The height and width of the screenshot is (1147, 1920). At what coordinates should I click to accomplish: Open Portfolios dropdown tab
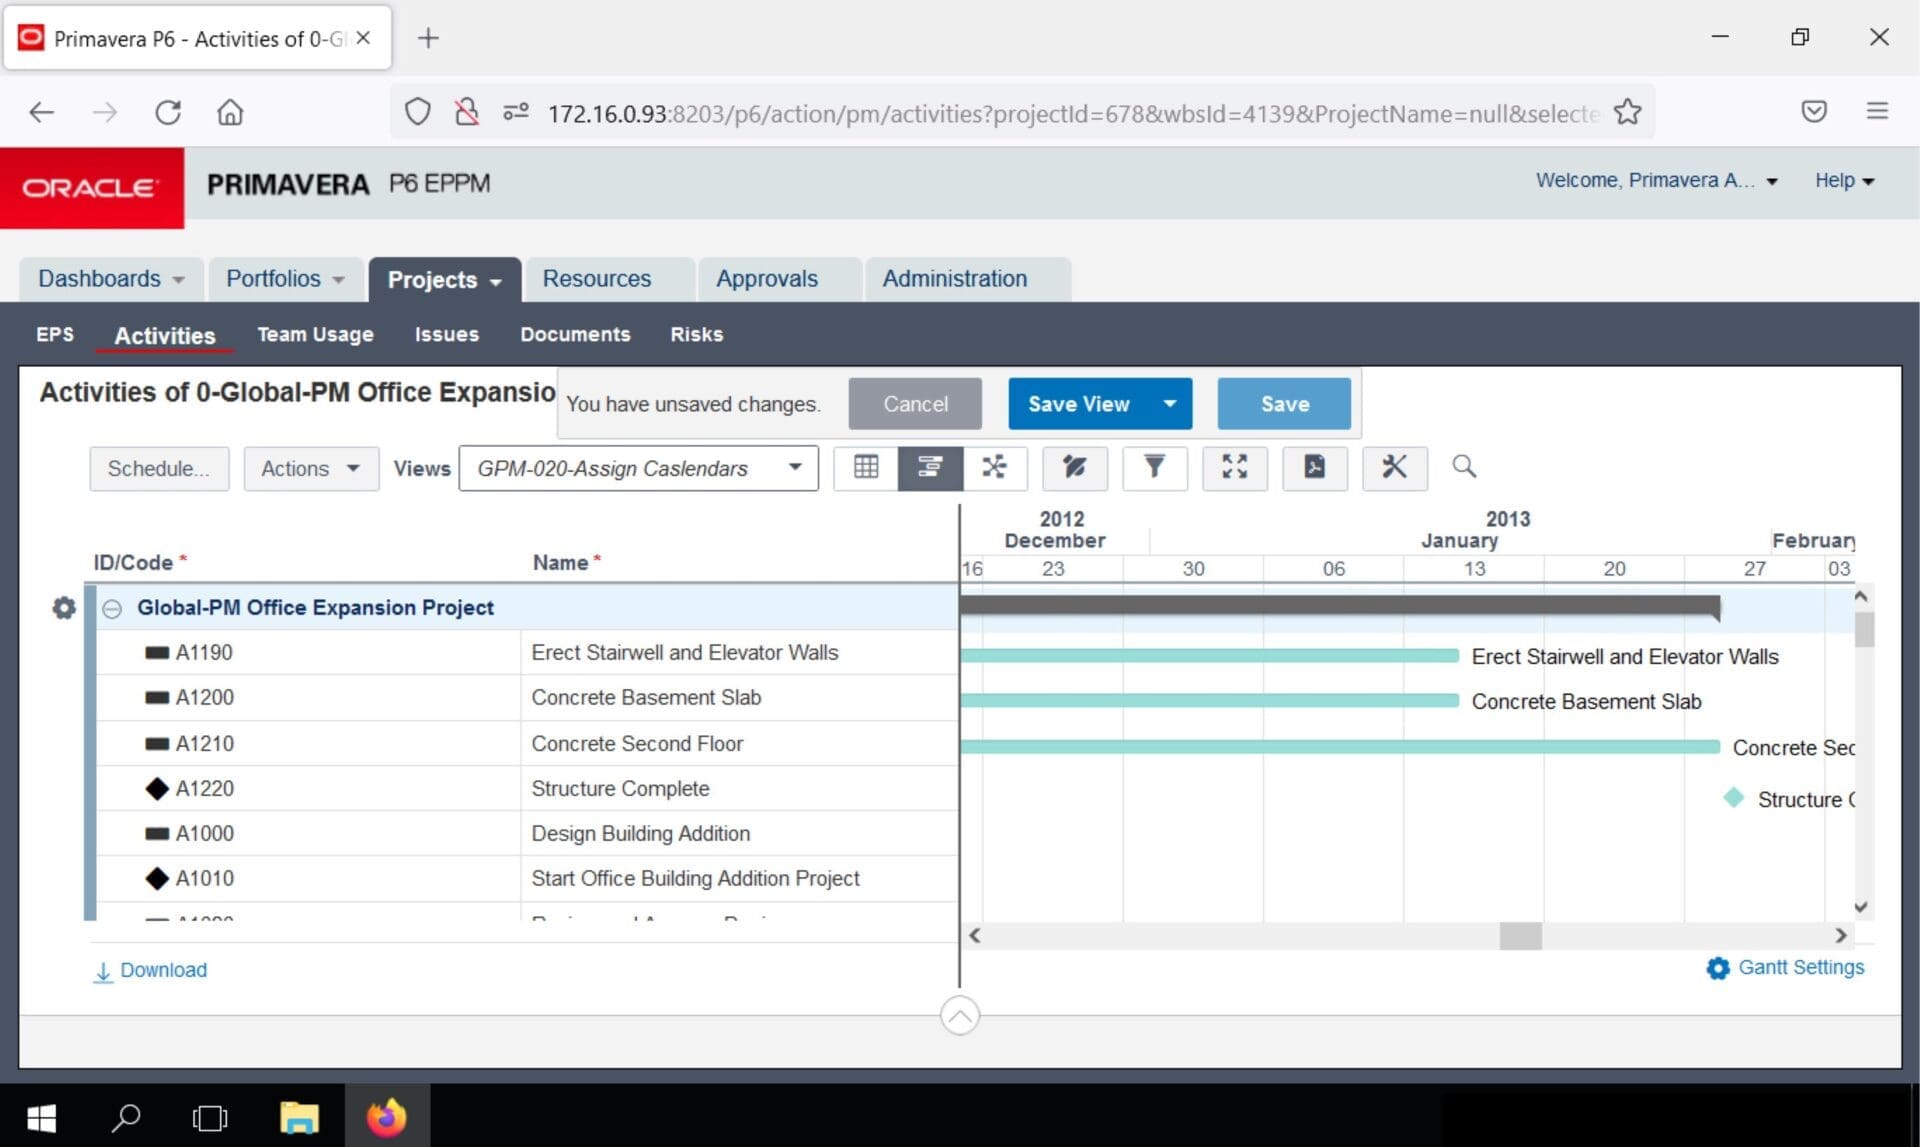pyautogui.click(x=285, y=279)
